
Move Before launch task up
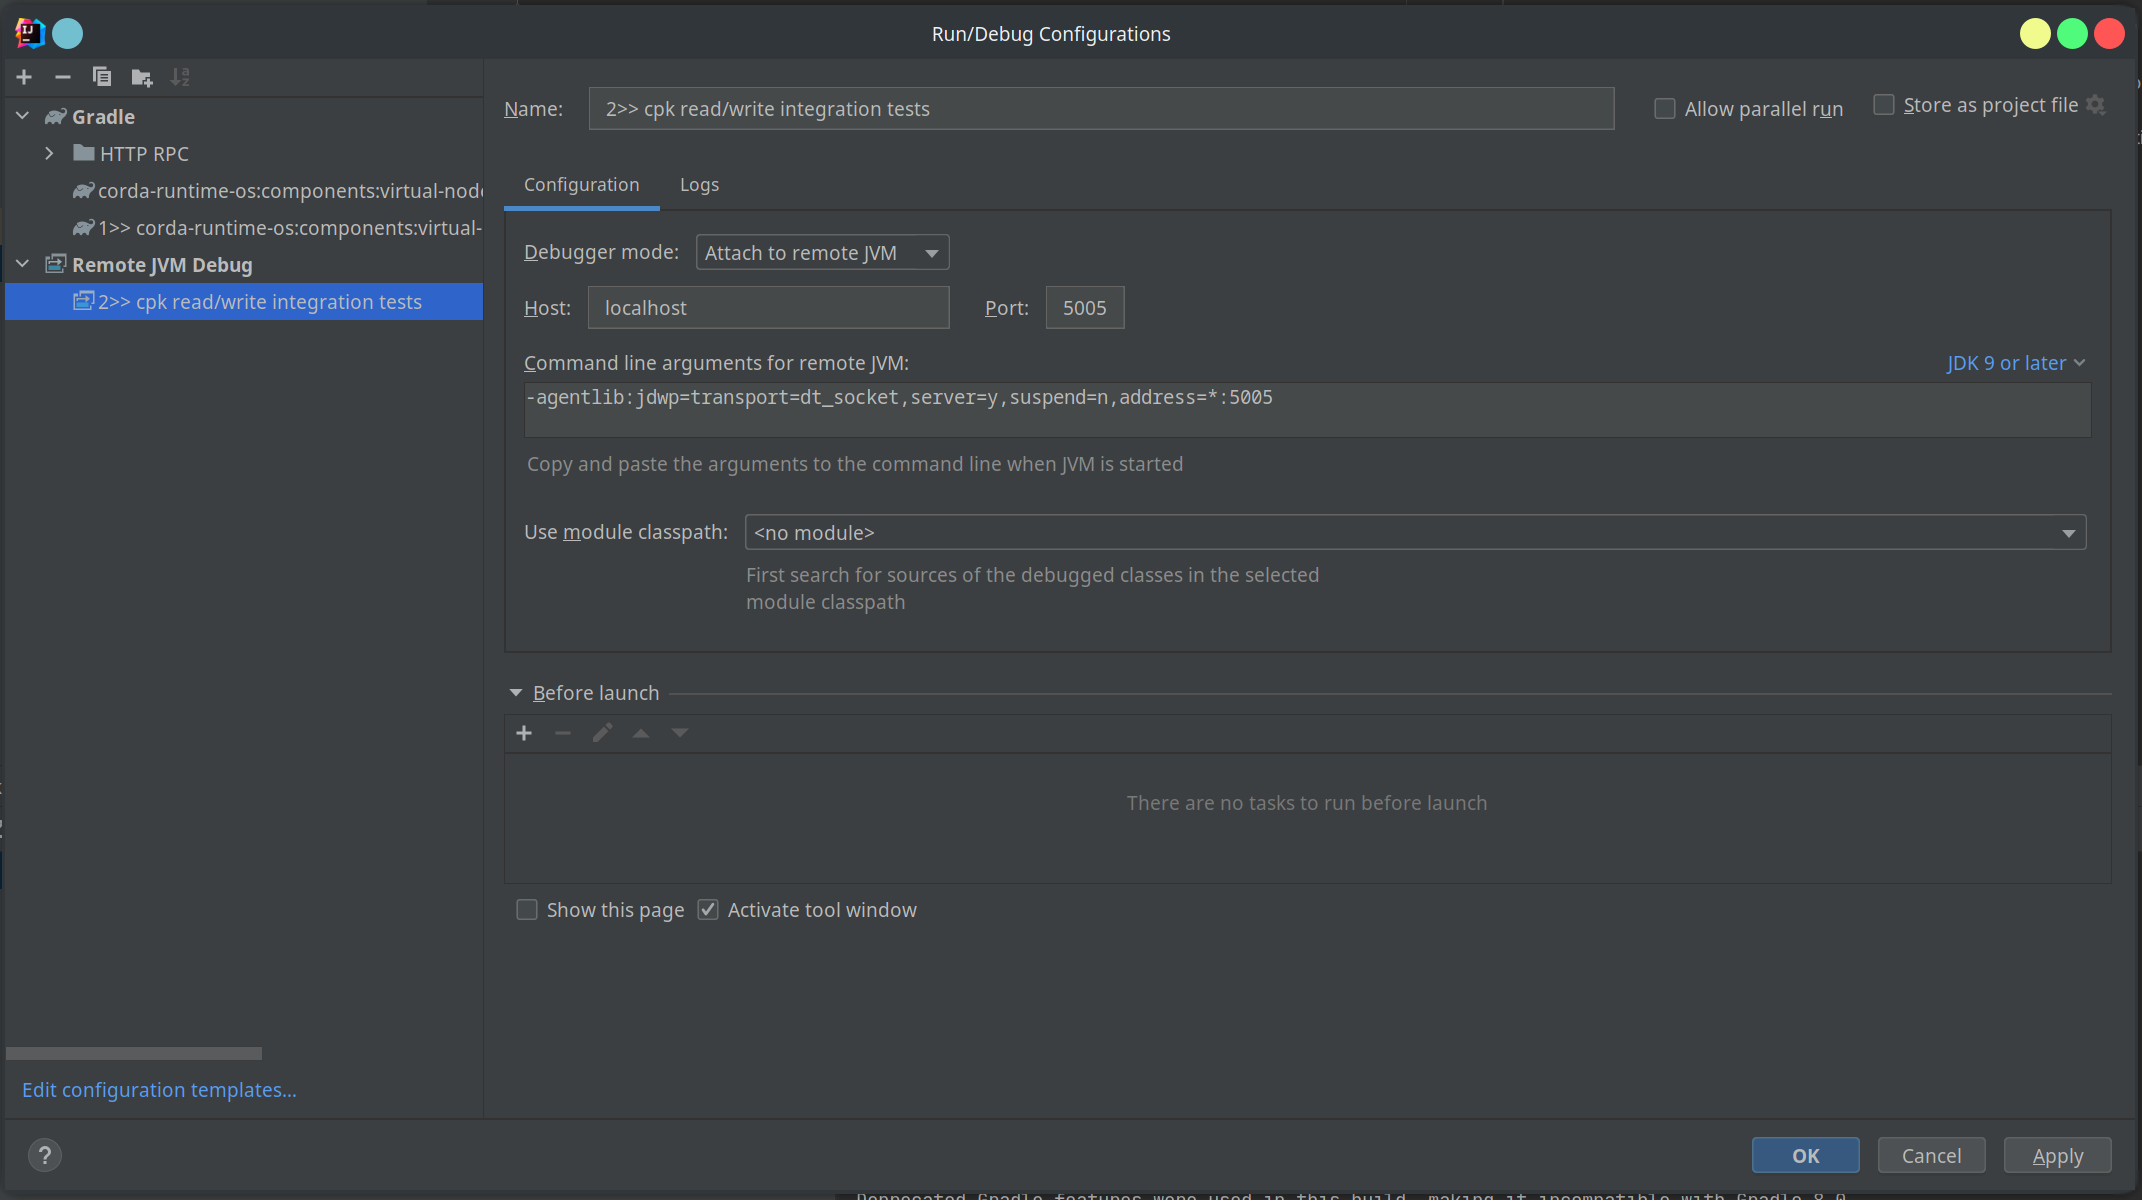[x=641, y=733]
